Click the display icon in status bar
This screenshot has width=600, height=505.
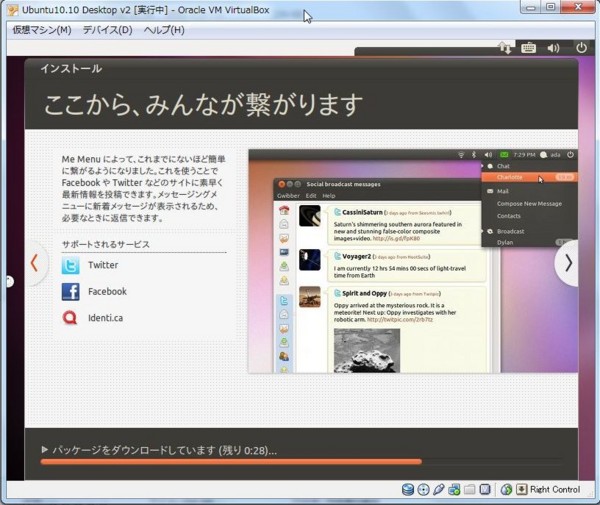(x=485, y=490)
